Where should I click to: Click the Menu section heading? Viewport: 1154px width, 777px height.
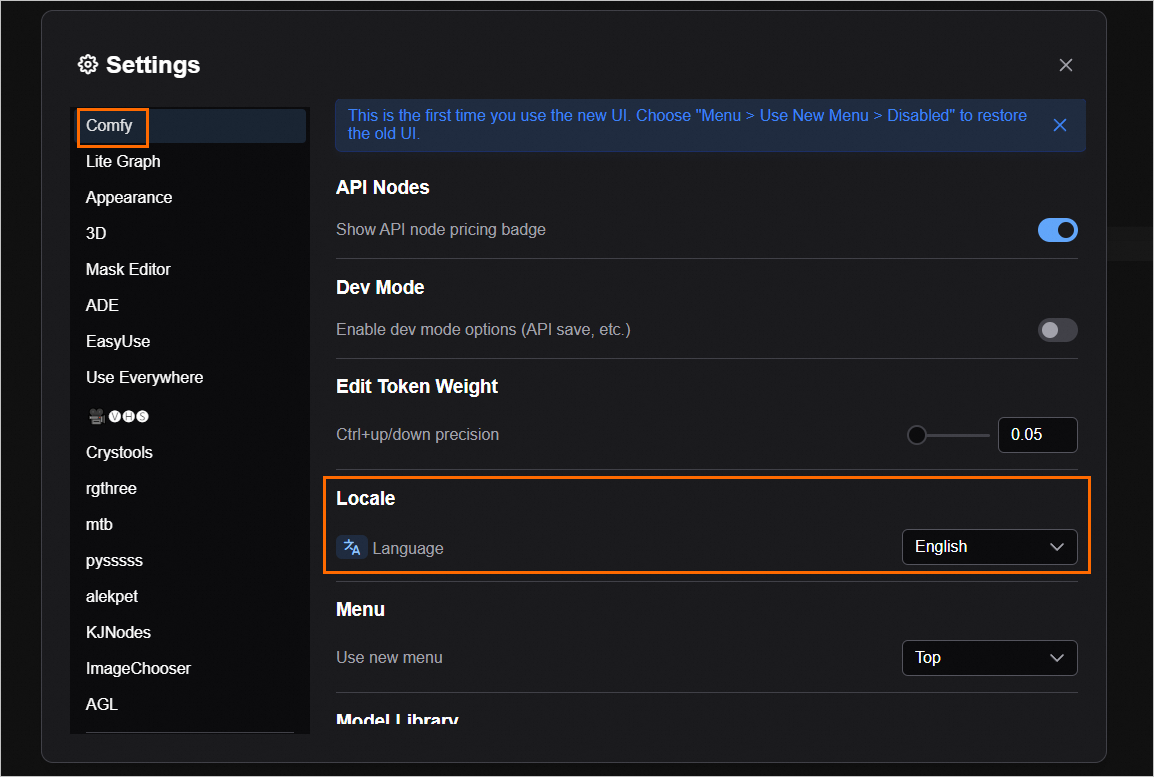(360, 610)
